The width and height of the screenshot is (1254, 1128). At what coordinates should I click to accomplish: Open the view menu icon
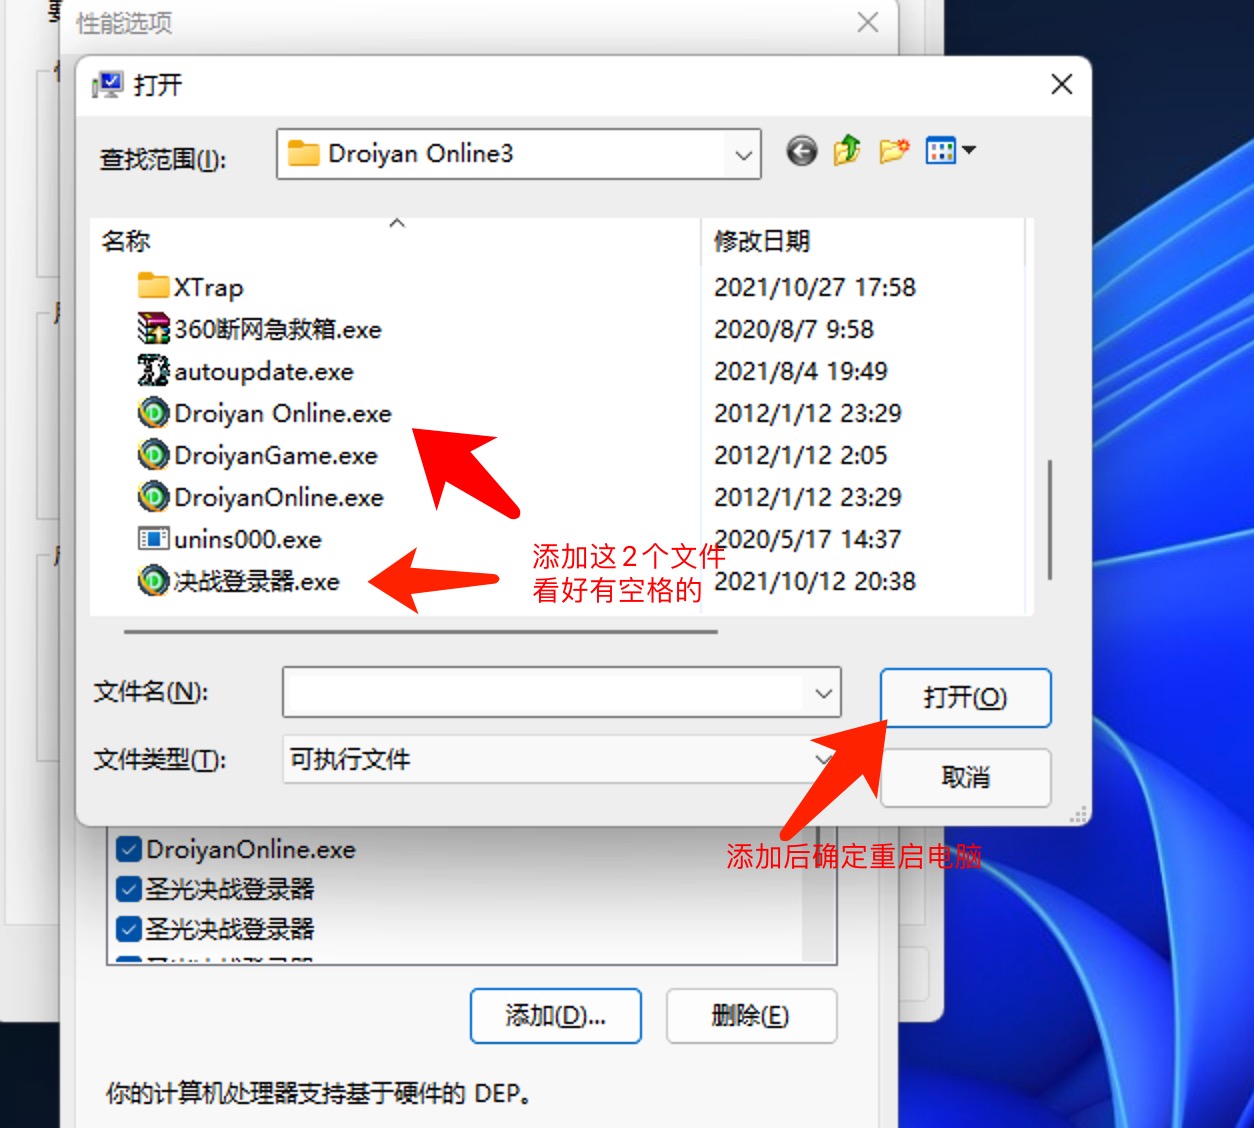pyautogui.click(x=950, y=151)
